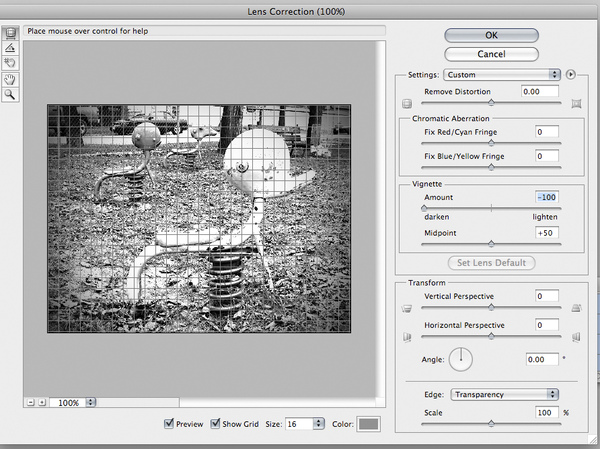Select the Zoom magnifier tool
Image resolution: width=600 pixels, height=449 pixels.
[10, 94]
